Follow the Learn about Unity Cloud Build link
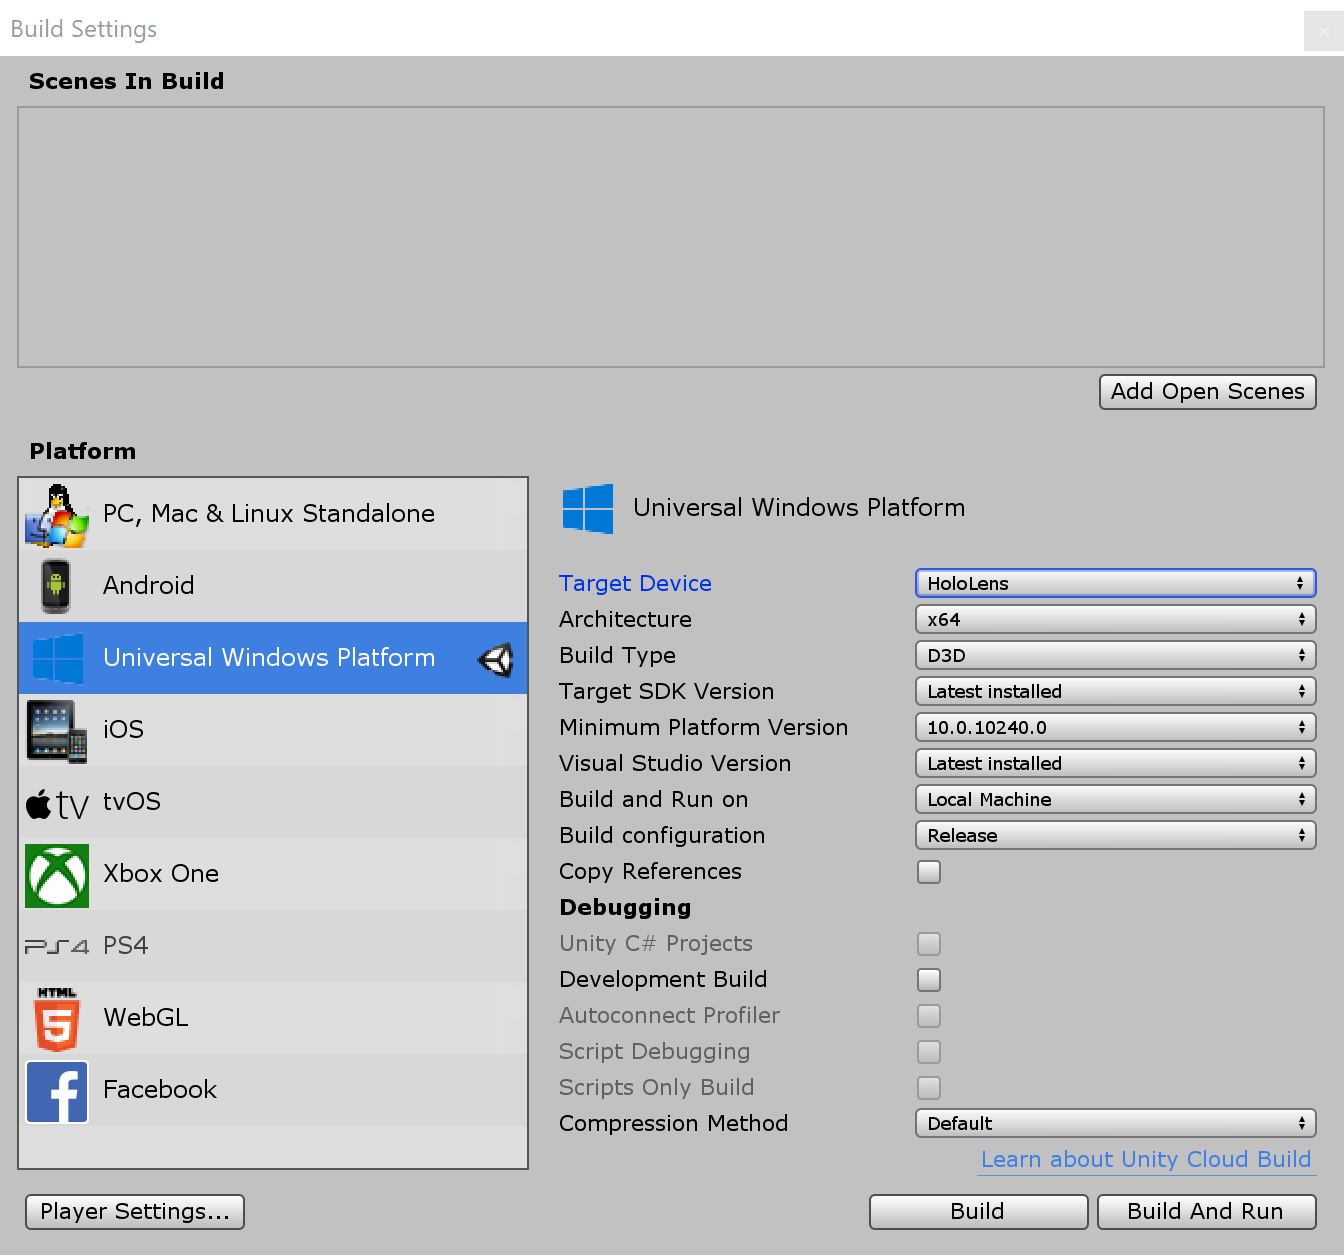 (1146, 1160)
